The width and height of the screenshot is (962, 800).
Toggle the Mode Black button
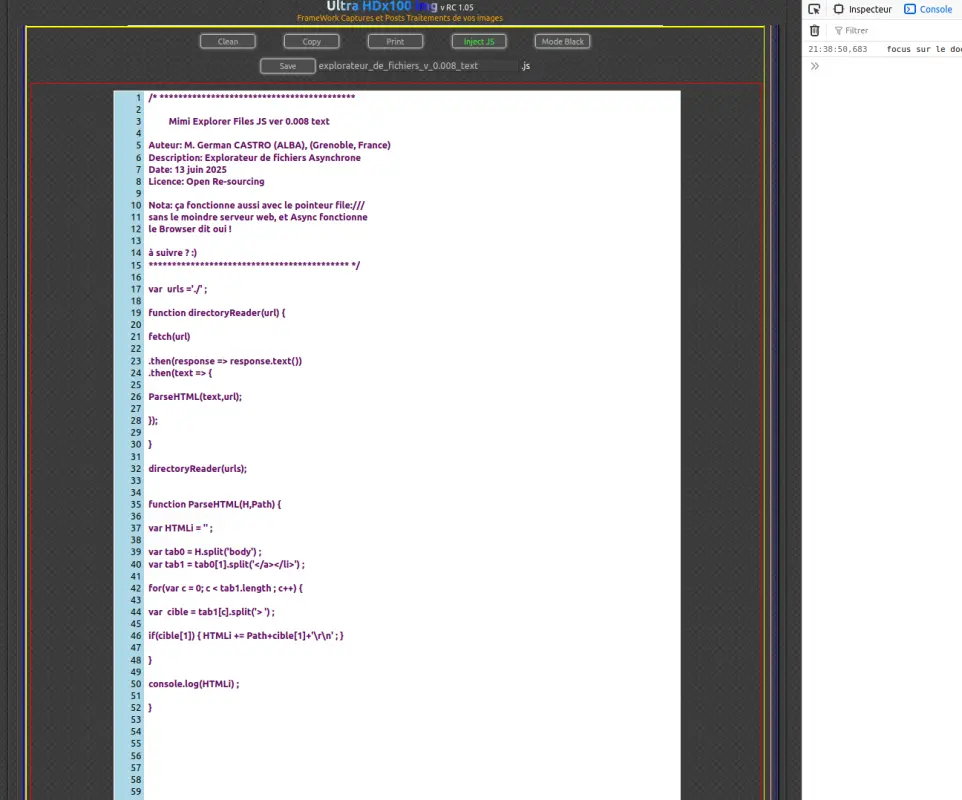563,42
